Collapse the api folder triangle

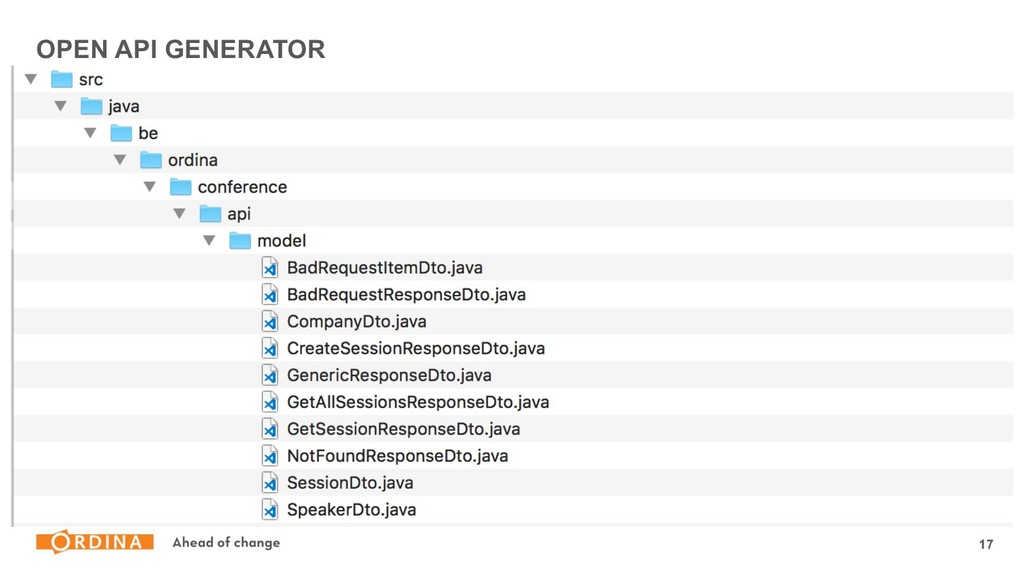(x=180, y=214)
